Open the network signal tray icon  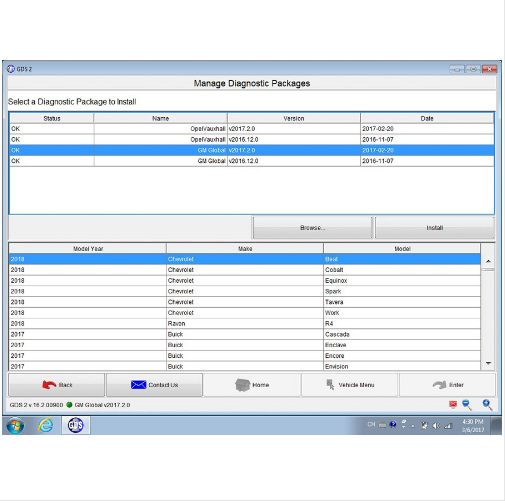(448, 426)
